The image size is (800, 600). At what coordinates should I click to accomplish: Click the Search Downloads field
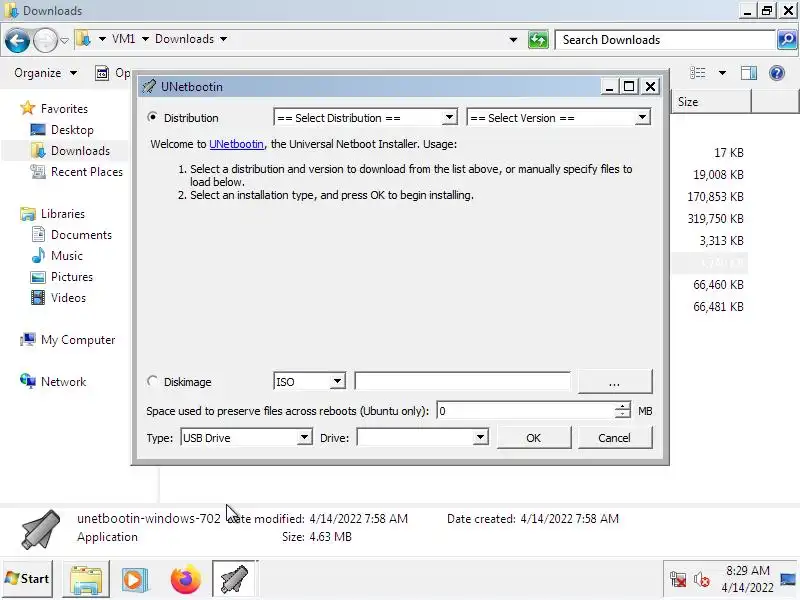coord(664,40)
